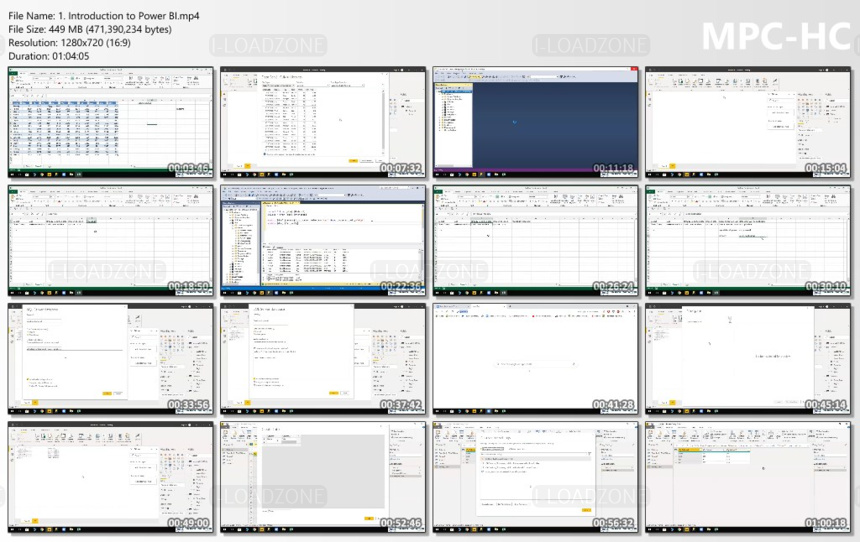This screenshot has width=860, height=542.
Task: Select the thumbnail stamped 00:45:14
Action: tap(748, 359)
